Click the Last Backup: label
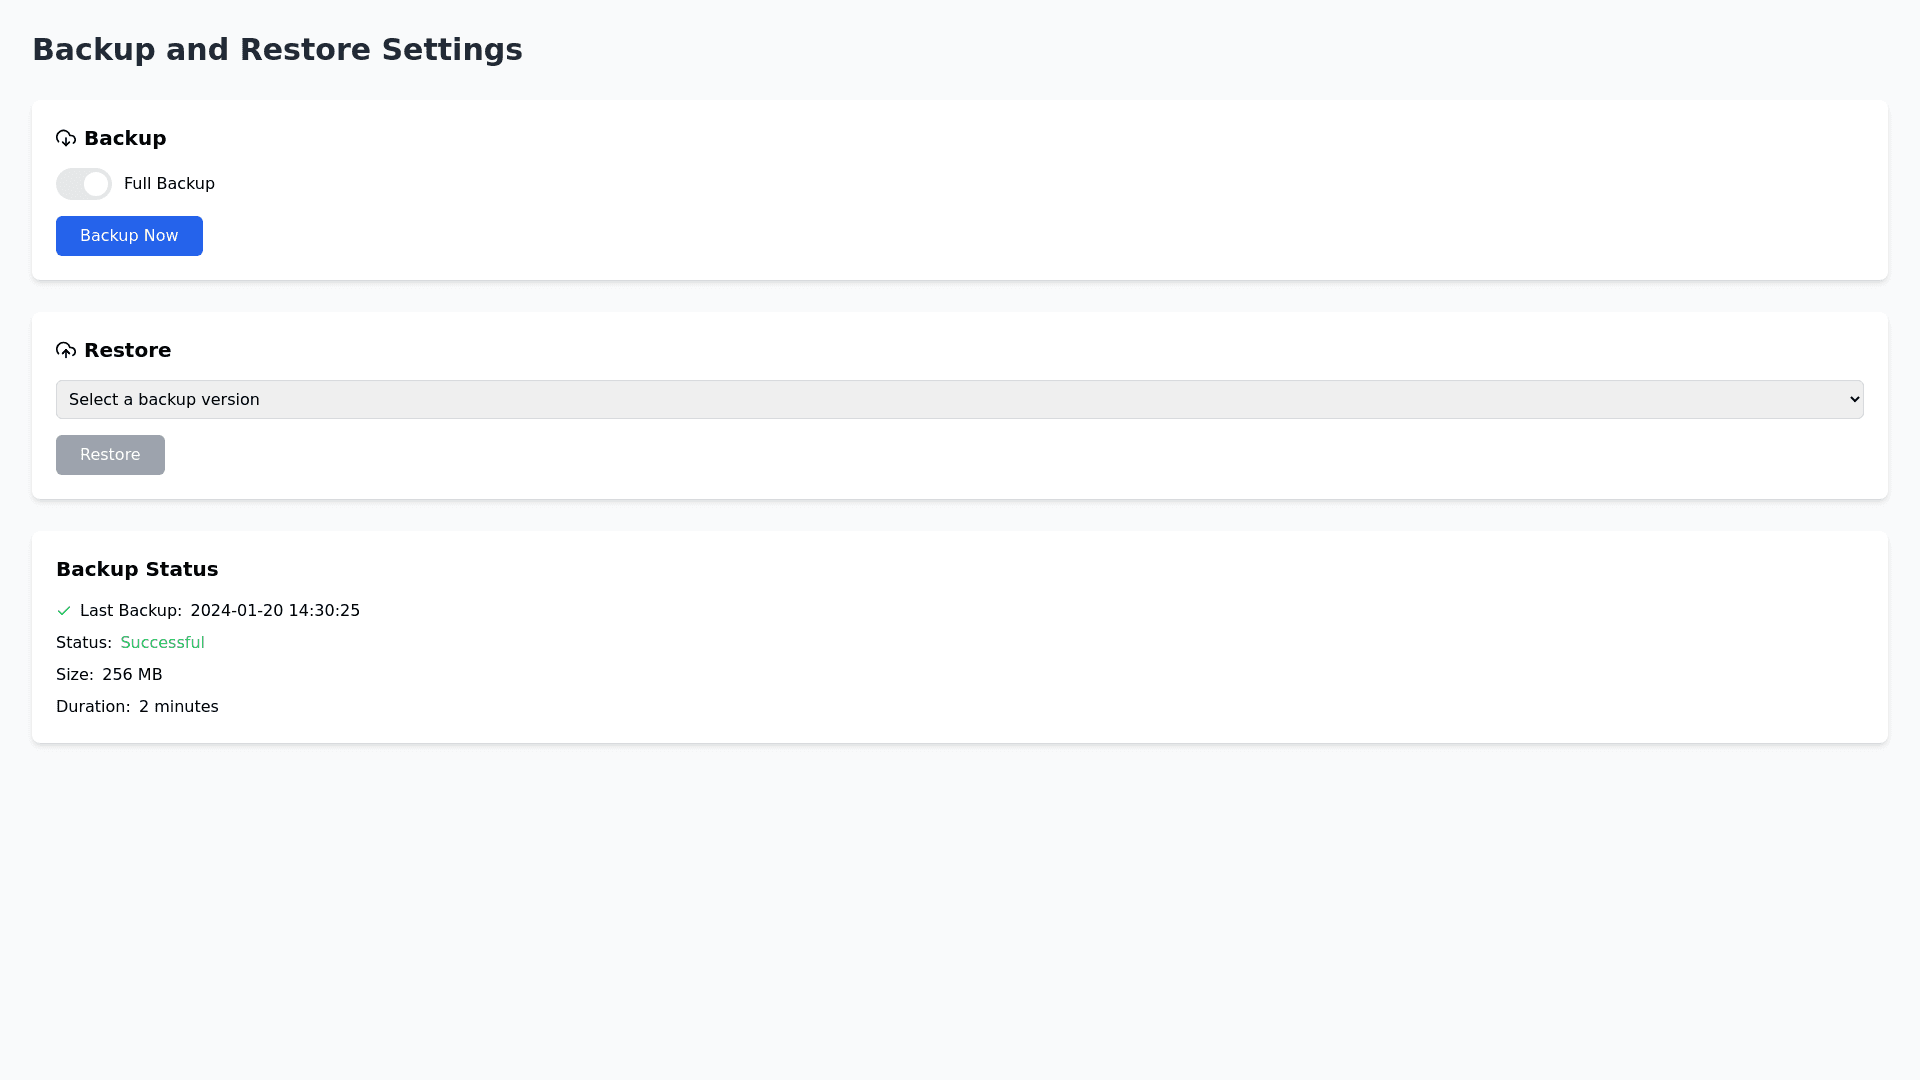 131,611
